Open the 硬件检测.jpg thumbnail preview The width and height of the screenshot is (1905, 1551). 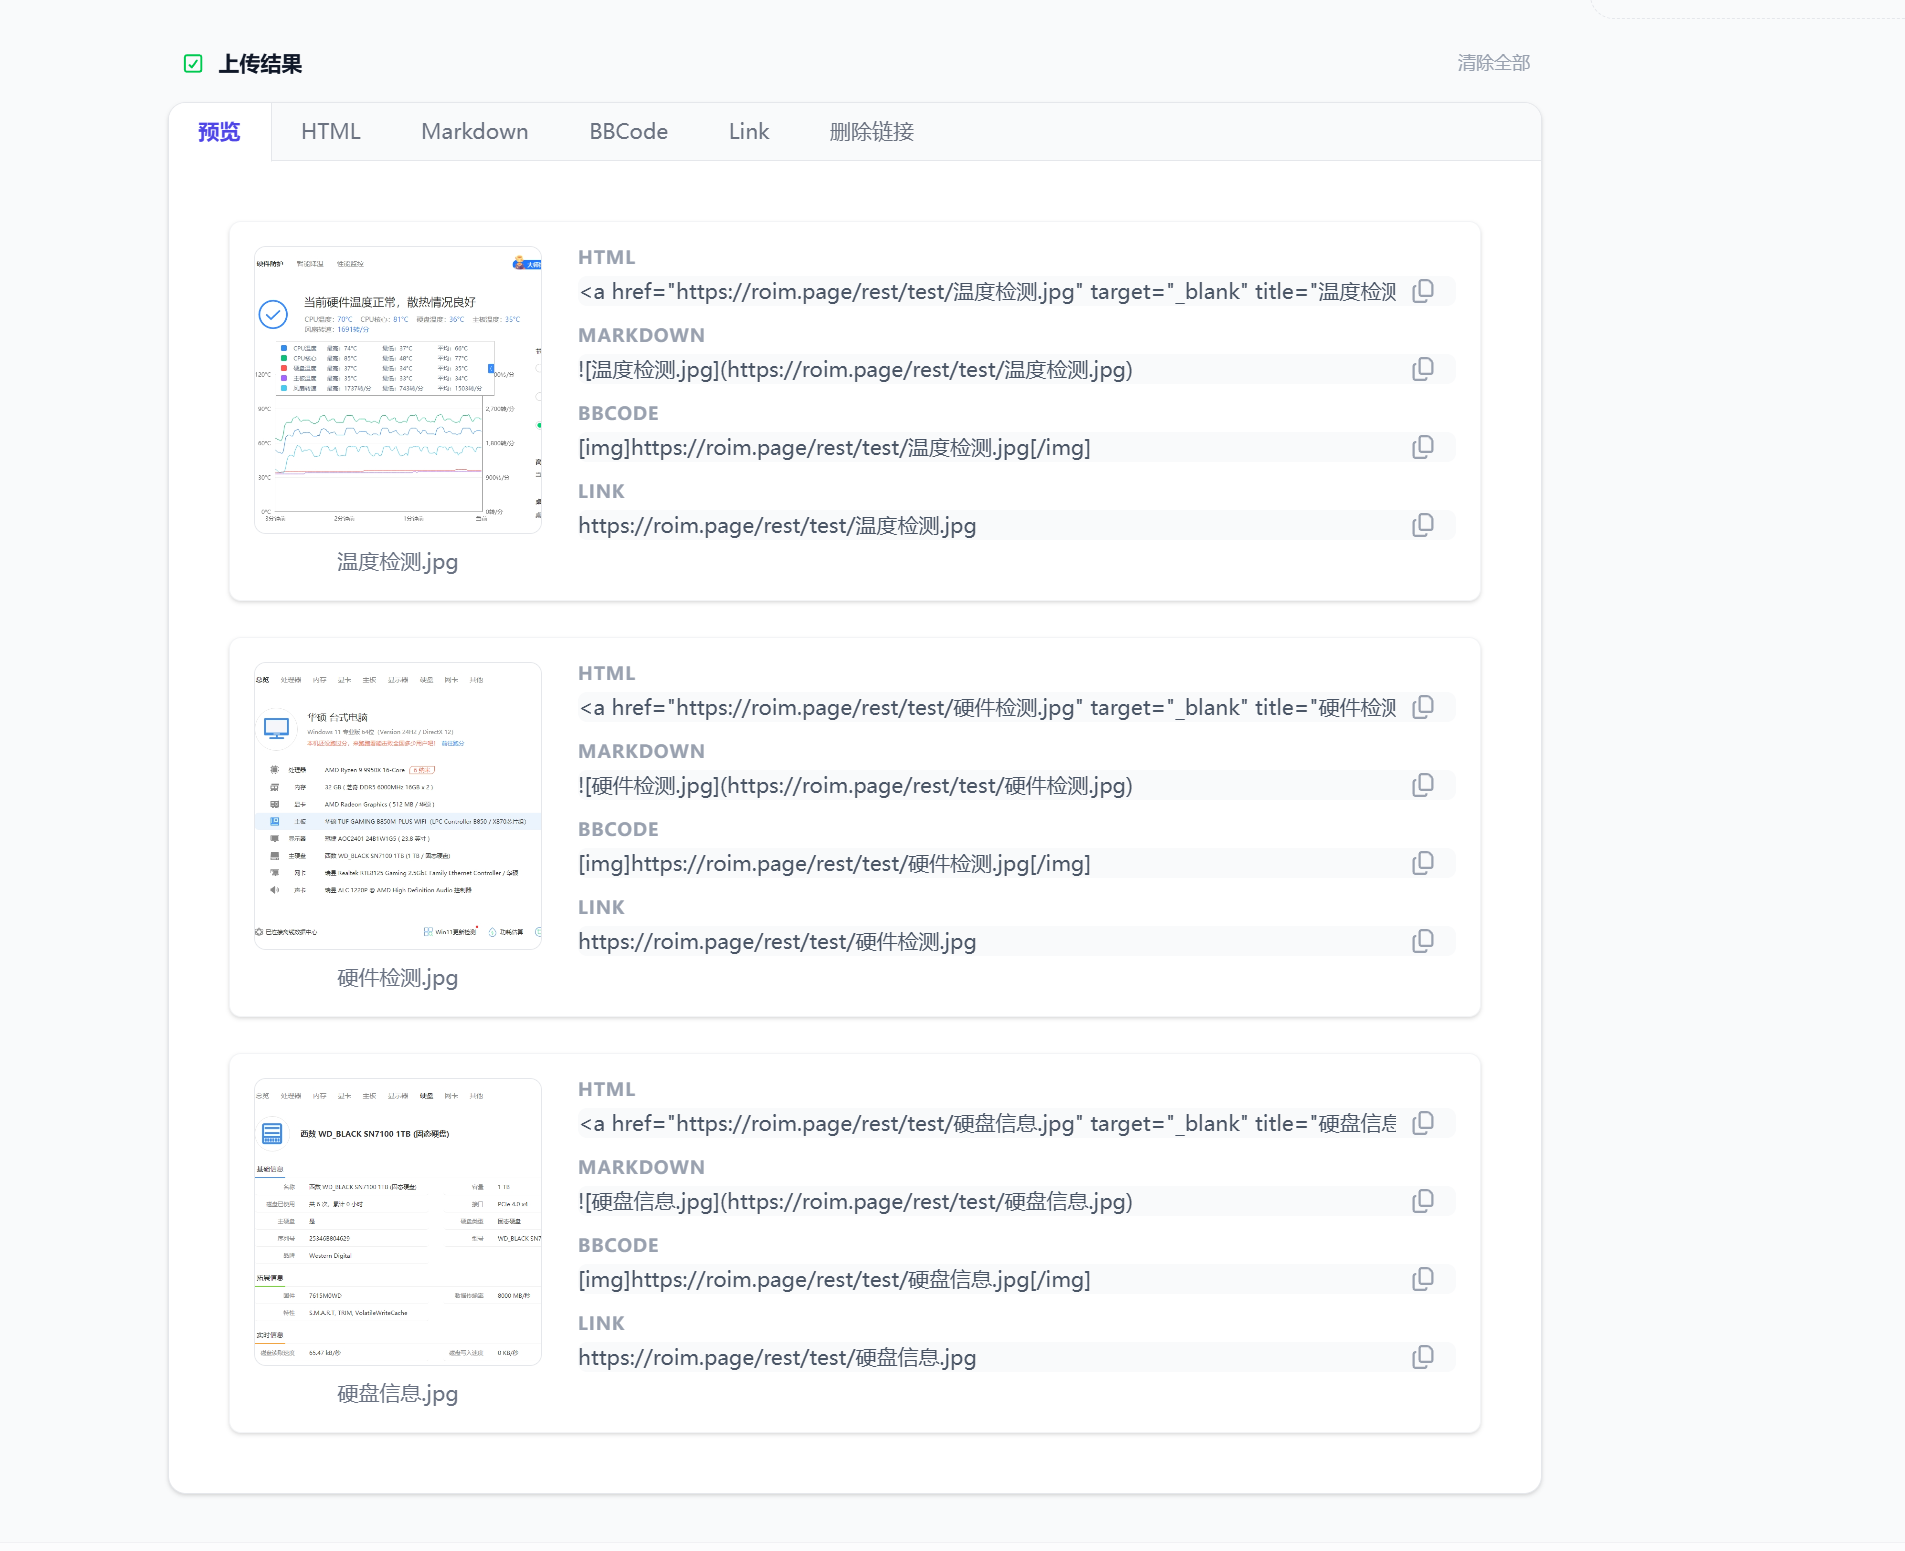[x=398, y=806]
